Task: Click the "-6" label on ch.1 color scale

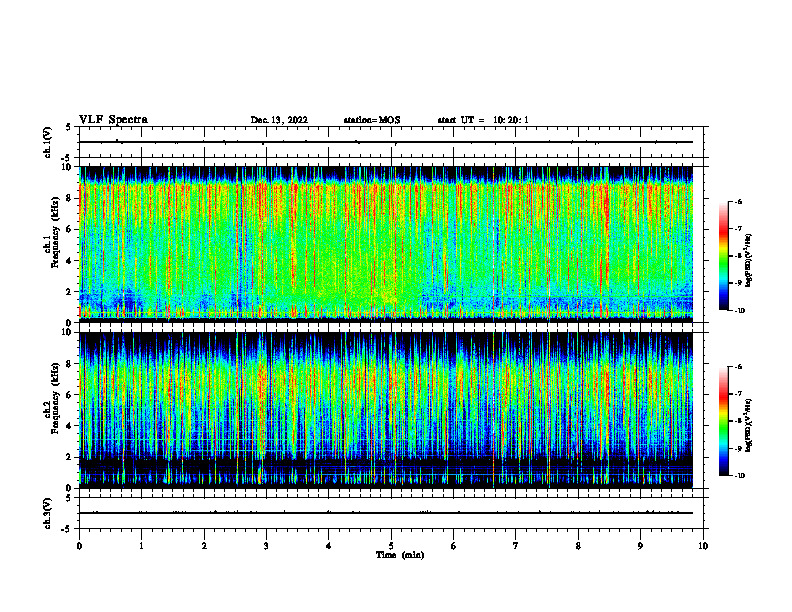Action: (x=738, y=202)
